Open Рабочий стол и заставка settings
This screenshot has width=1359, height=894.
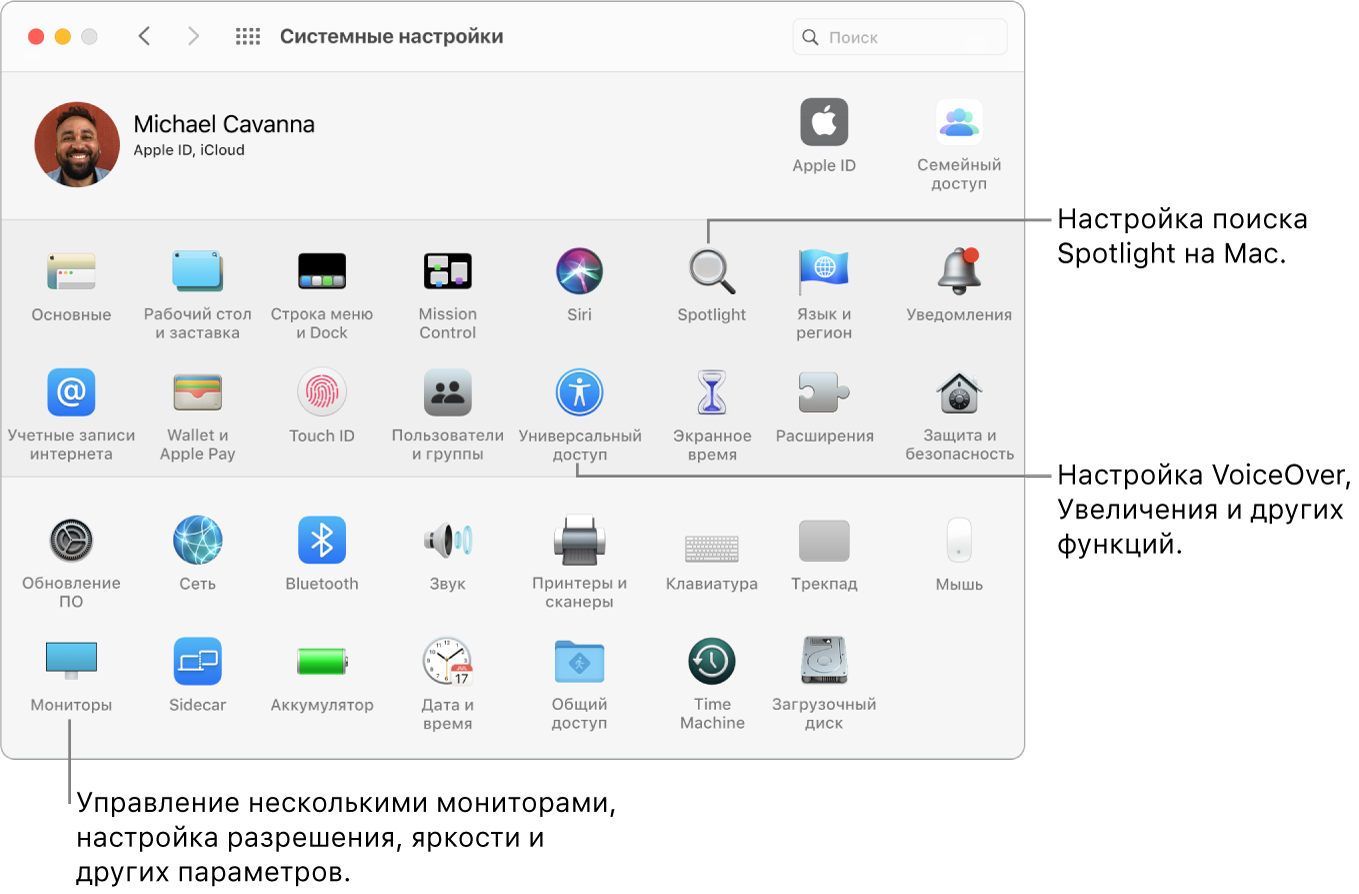197,271
